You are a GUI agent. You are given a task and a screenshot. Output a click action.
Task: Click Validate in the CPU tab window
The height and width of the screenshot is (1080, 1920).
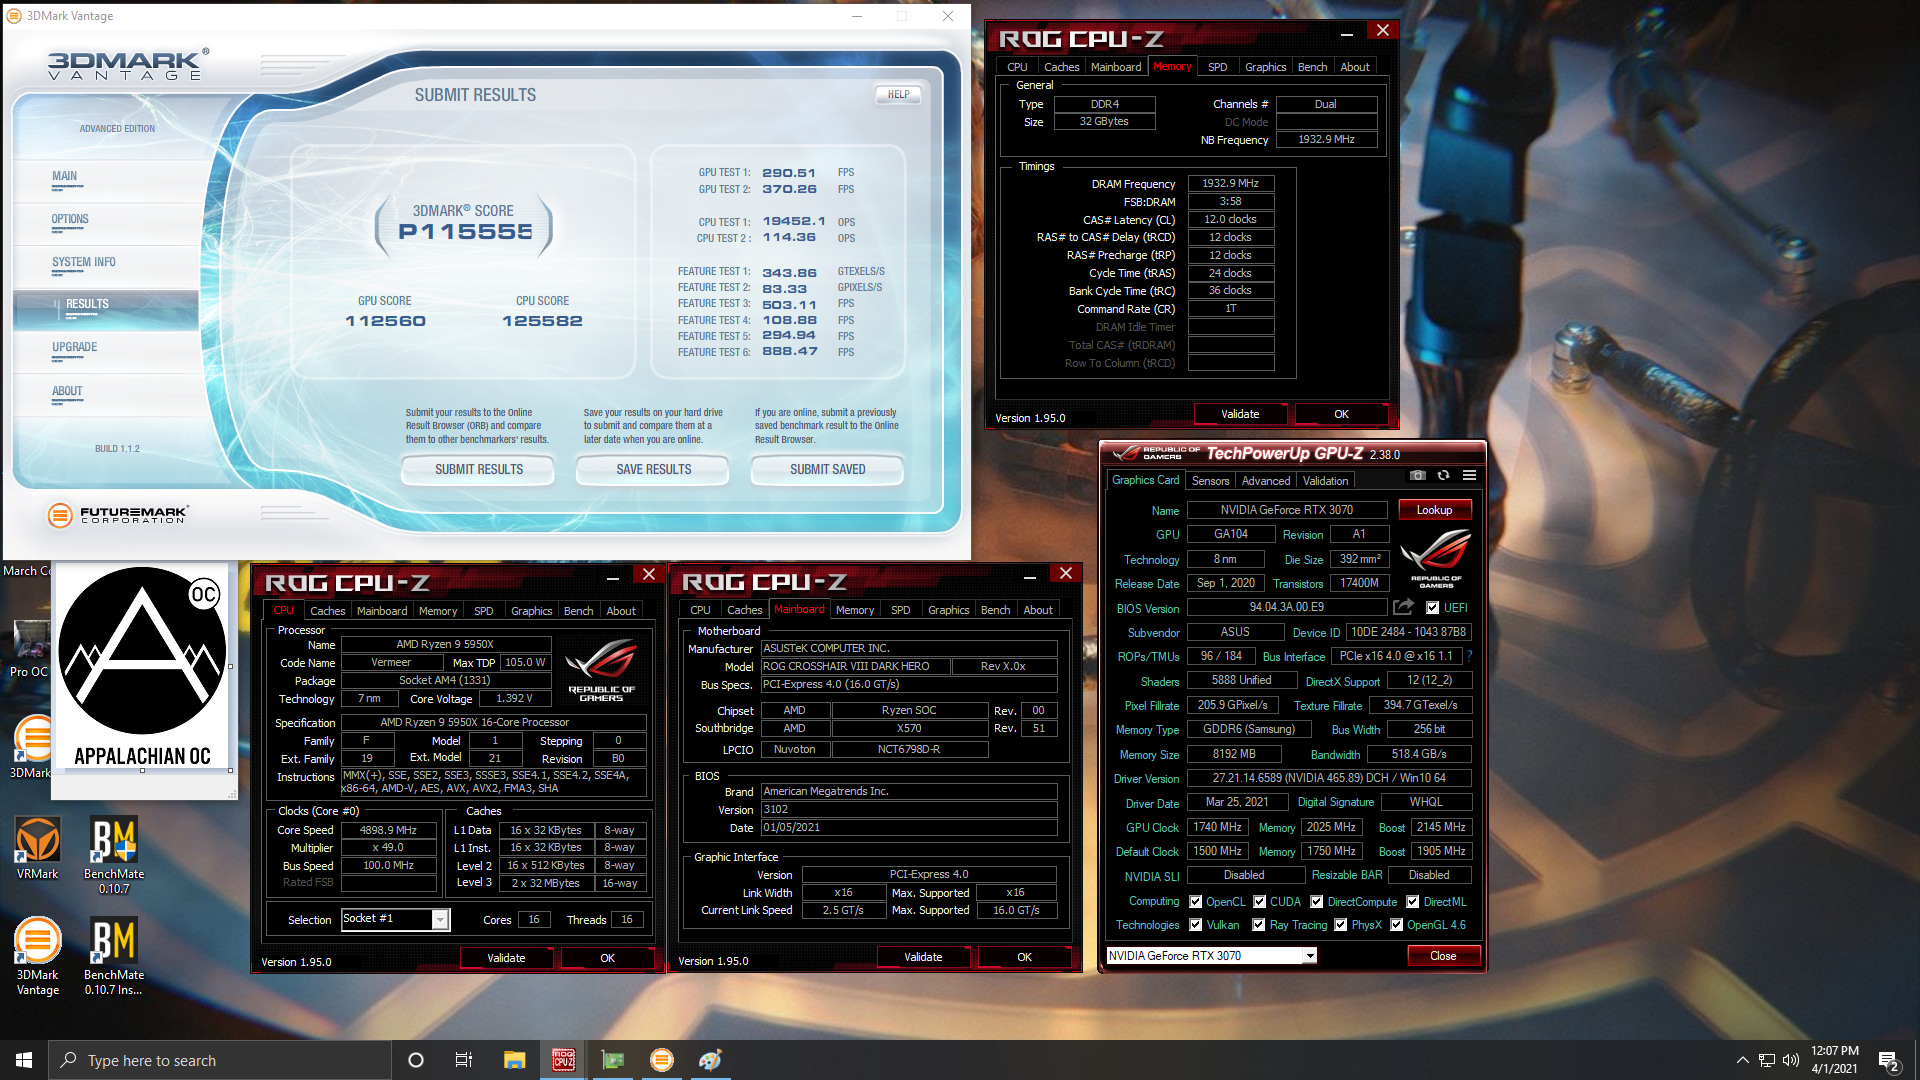506,958
